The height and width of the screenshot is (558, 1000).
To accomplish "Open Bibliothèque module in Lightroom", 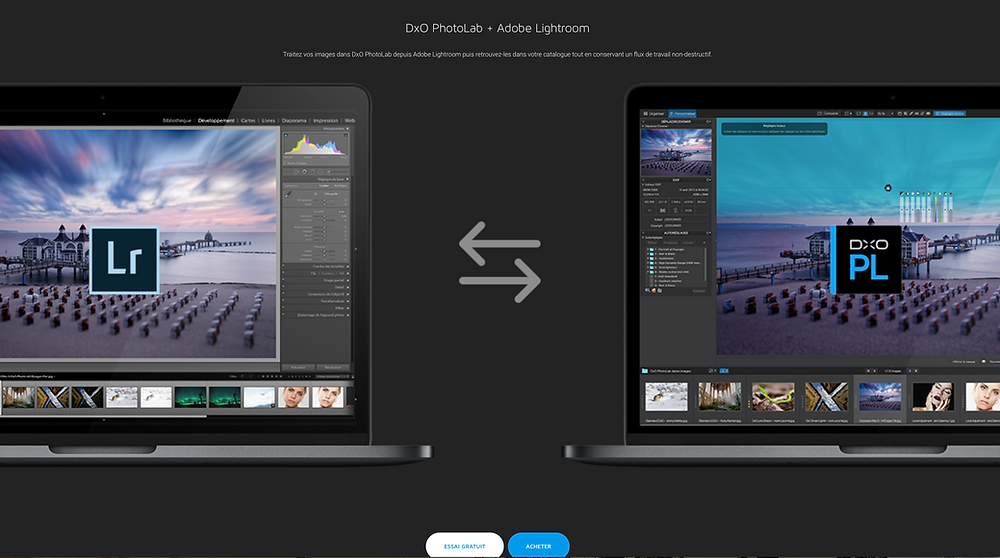I will point(177,121).
